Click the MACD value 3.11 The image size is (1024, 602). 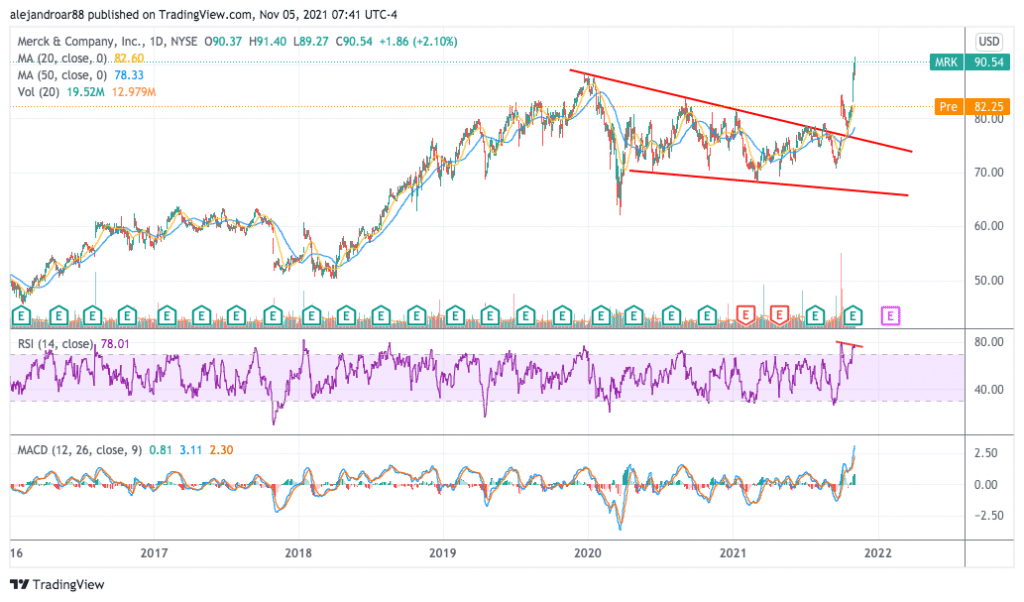[191, 450]
